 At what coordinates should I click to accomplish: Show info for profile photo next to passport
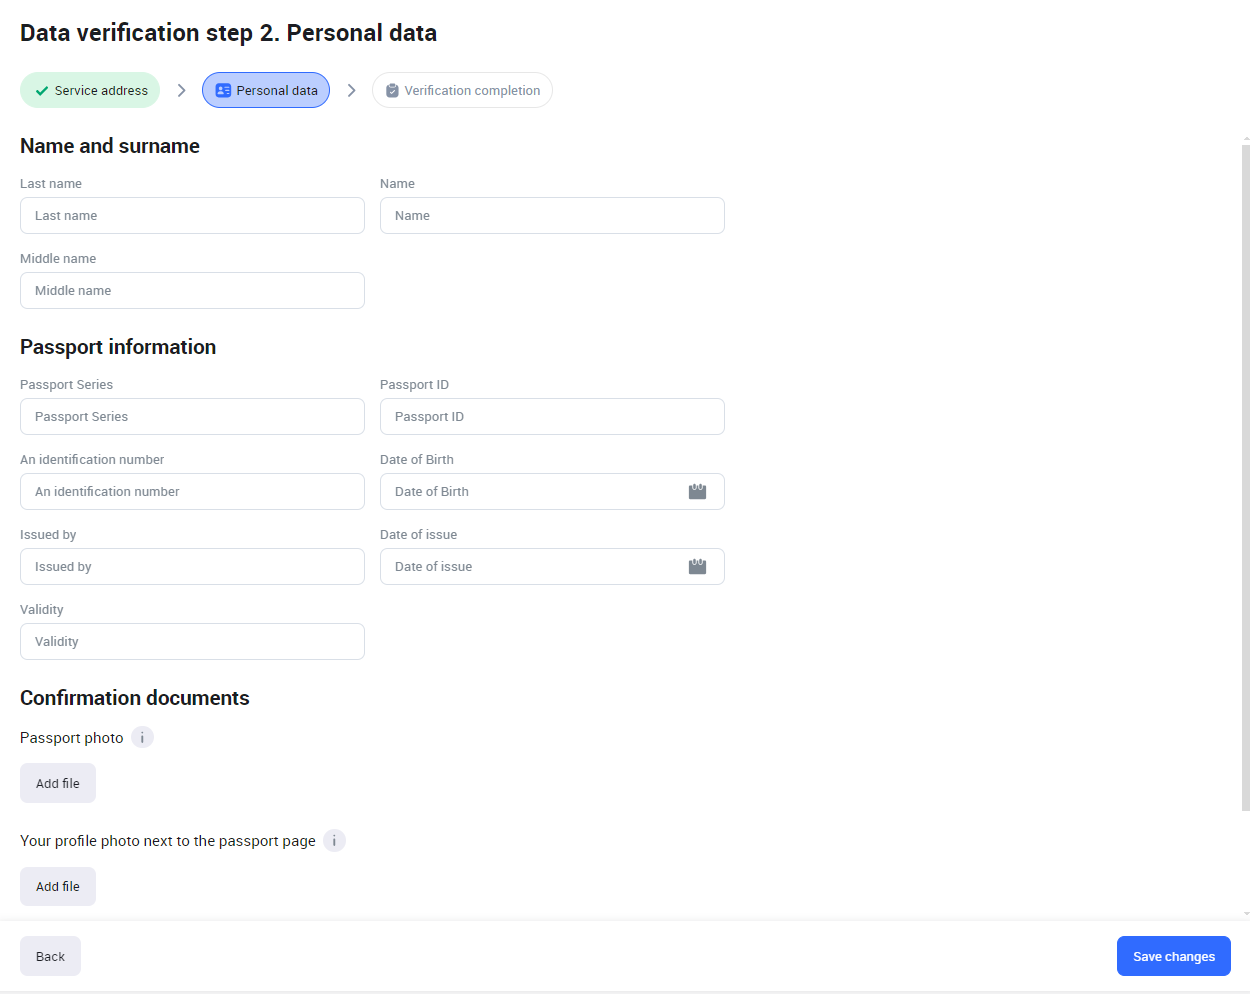[x=334, y=841]
